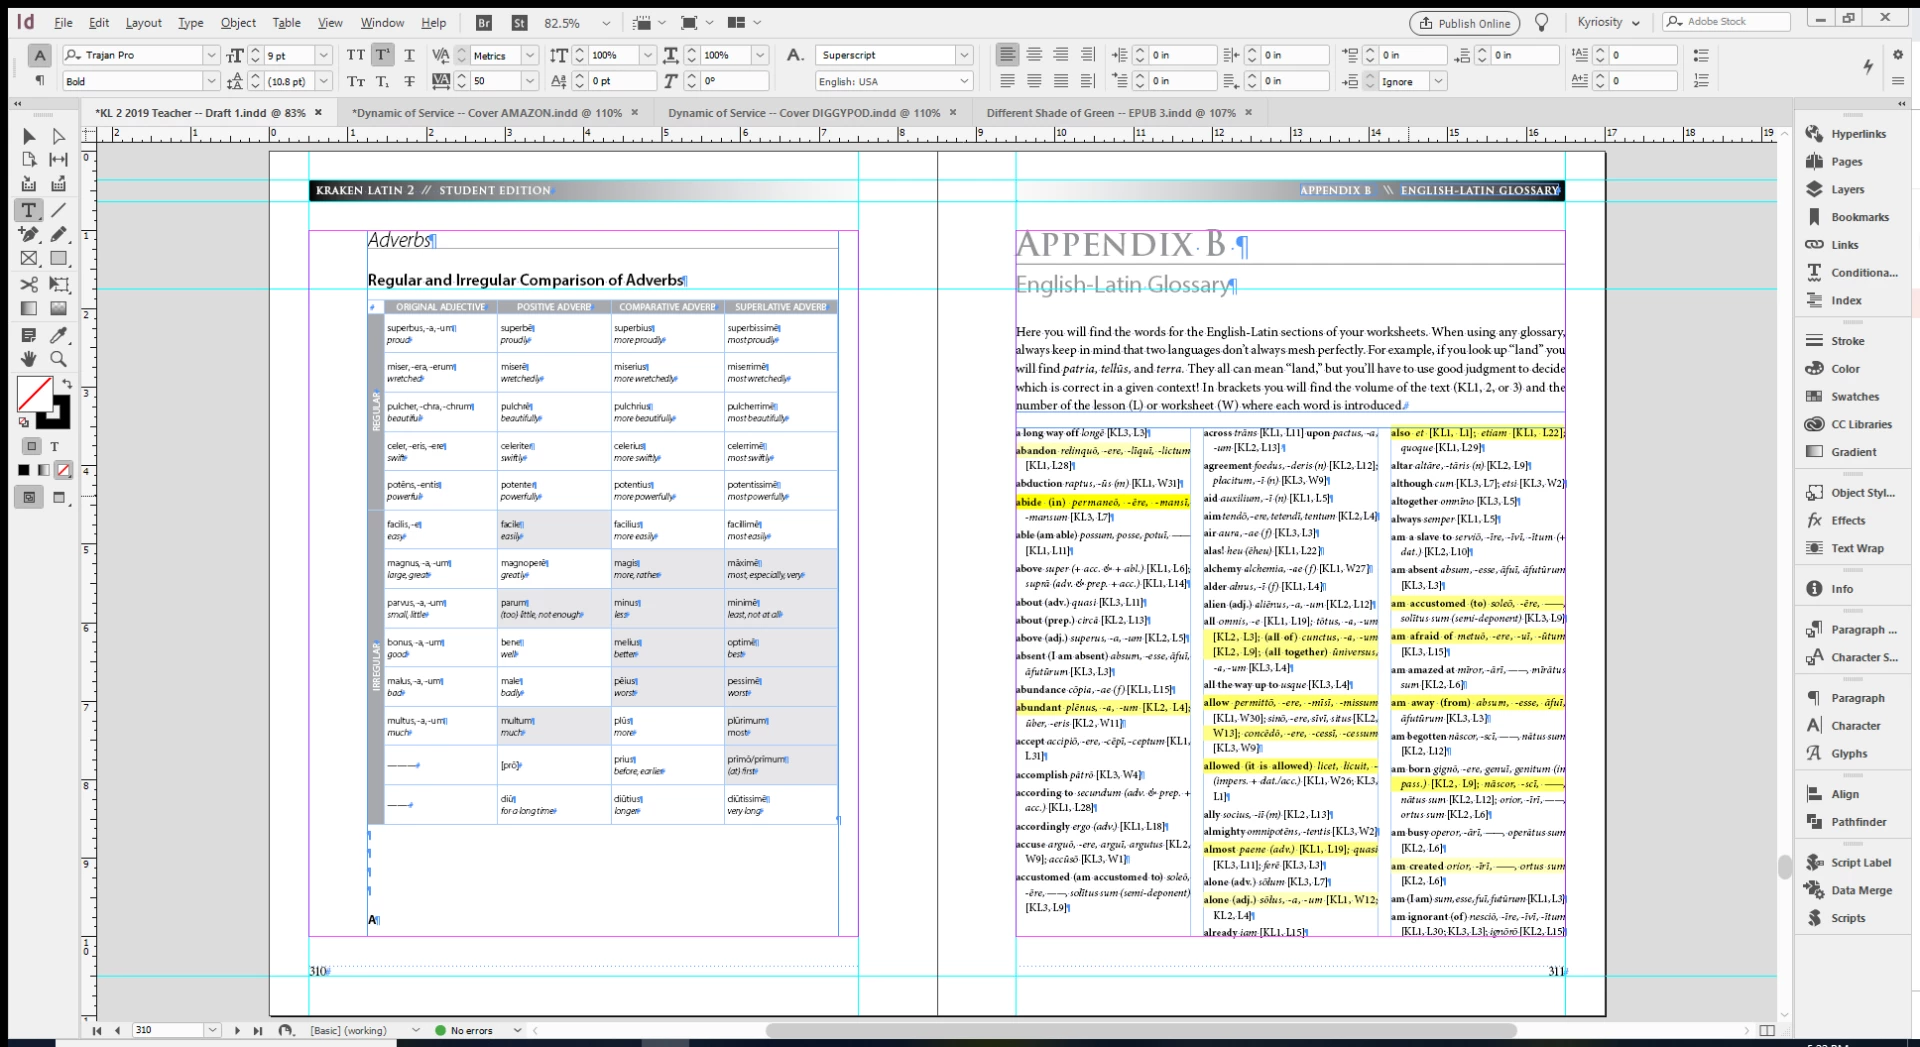Click the lightbulb tips icon

tap(1541, 22)
